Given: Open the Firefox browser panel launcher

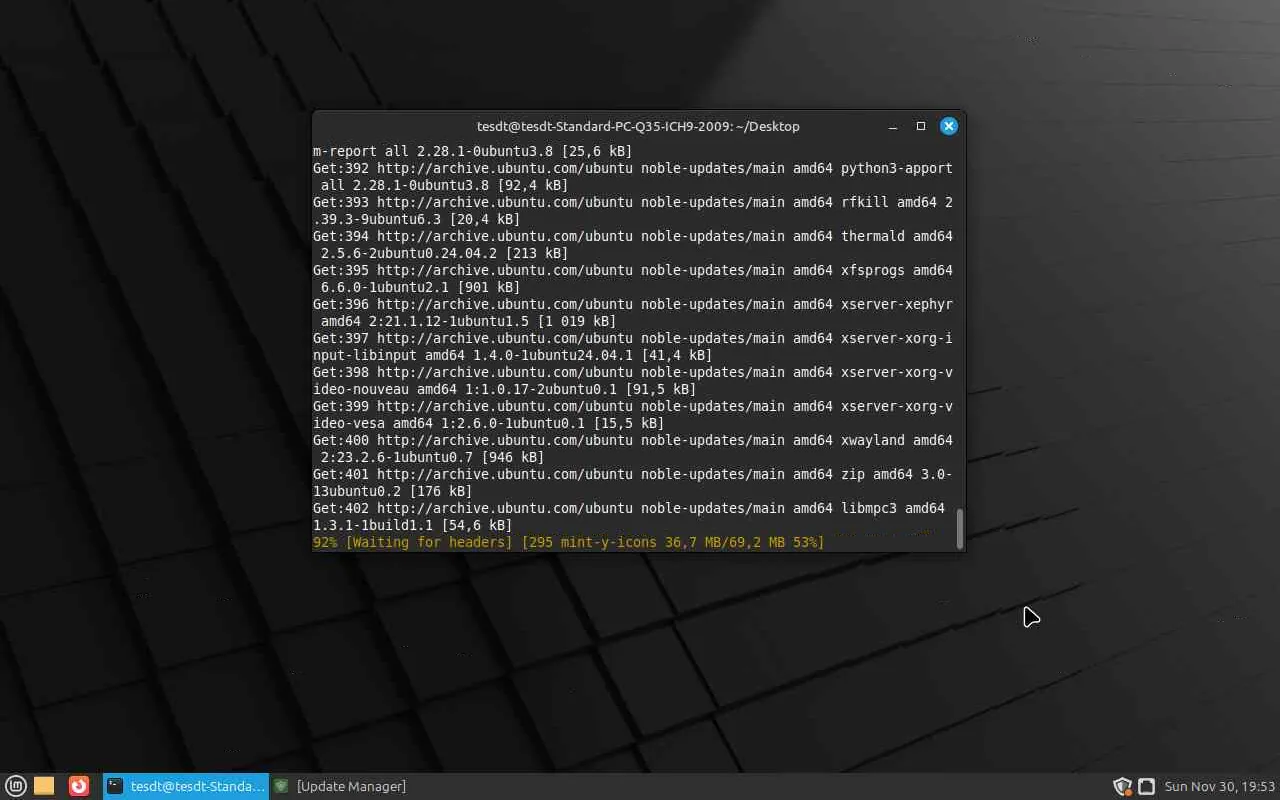Looking at the screenshot, I should [79, 786].
